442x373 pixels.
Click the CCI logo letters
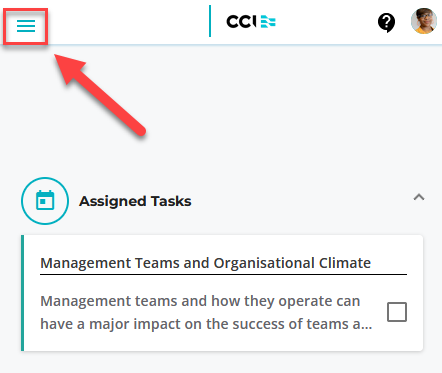click(x=241, y=22)
